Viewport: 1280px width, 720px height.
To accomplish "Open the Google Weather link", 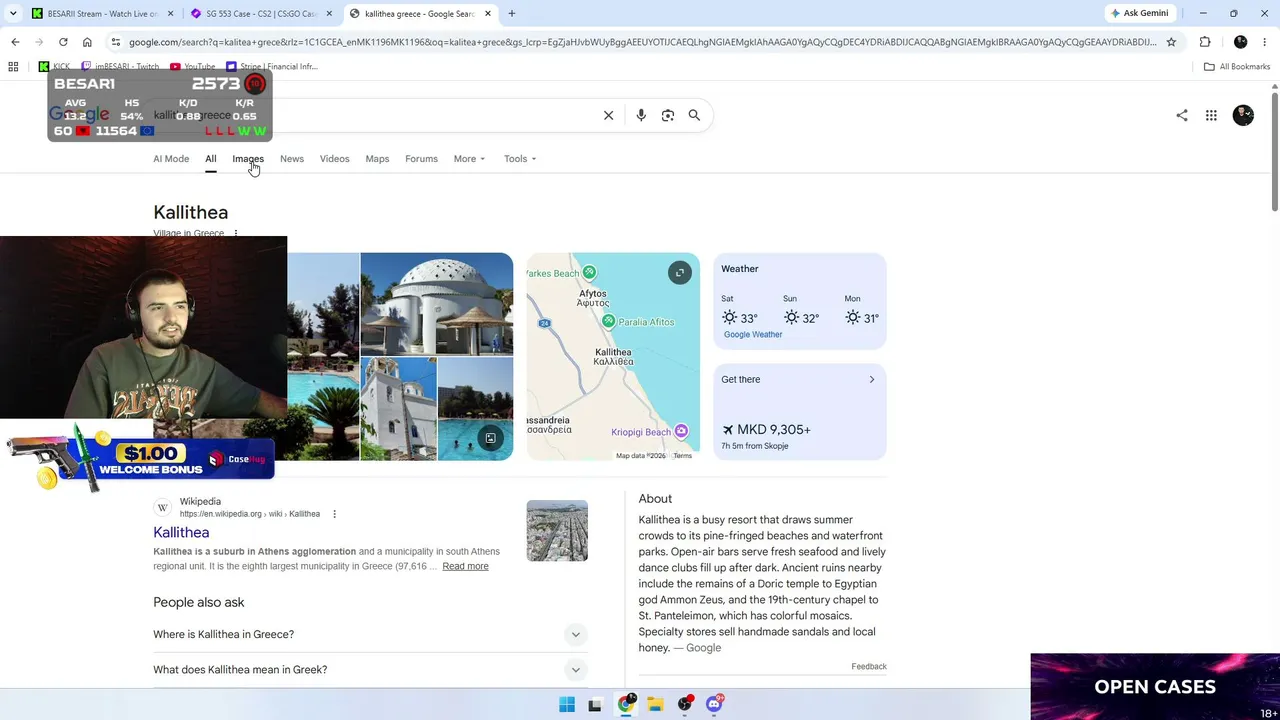I will tap(753, 335).
